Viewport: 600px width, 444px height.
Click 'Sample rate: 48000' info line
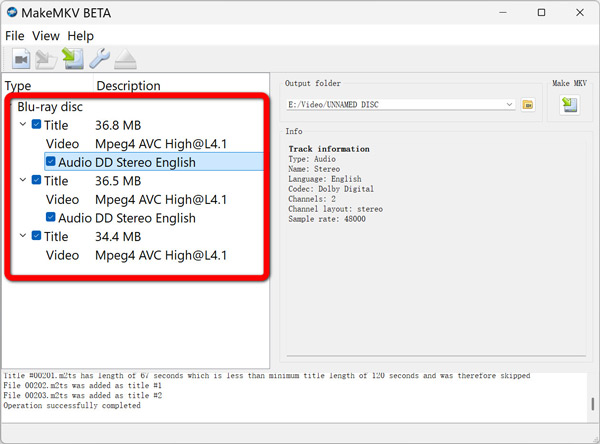327,219
